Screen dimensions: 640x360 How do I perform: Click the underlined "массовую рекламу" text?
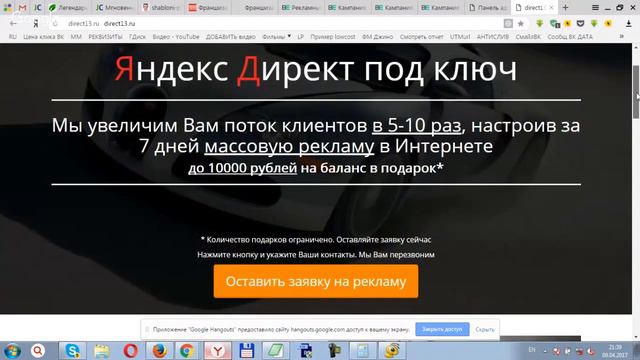click(x=289, y=146)
